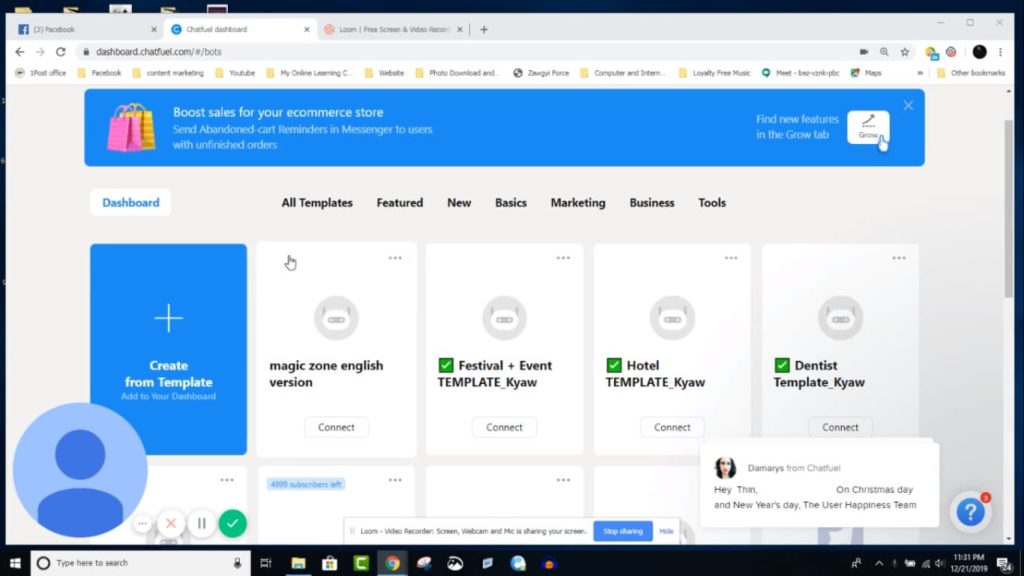This screenshot has width=1024, height=576.
Task: Hide the Loom screen sharing bar
Action: (666, 531)
